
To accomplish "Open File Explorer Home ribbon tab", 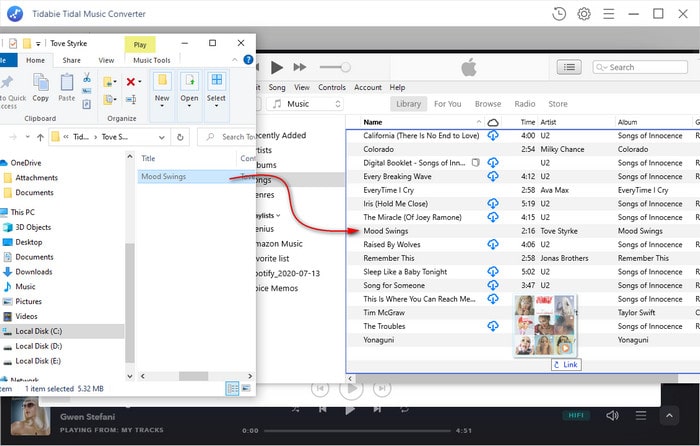I will pyautogui.click(x=35, y=60).
